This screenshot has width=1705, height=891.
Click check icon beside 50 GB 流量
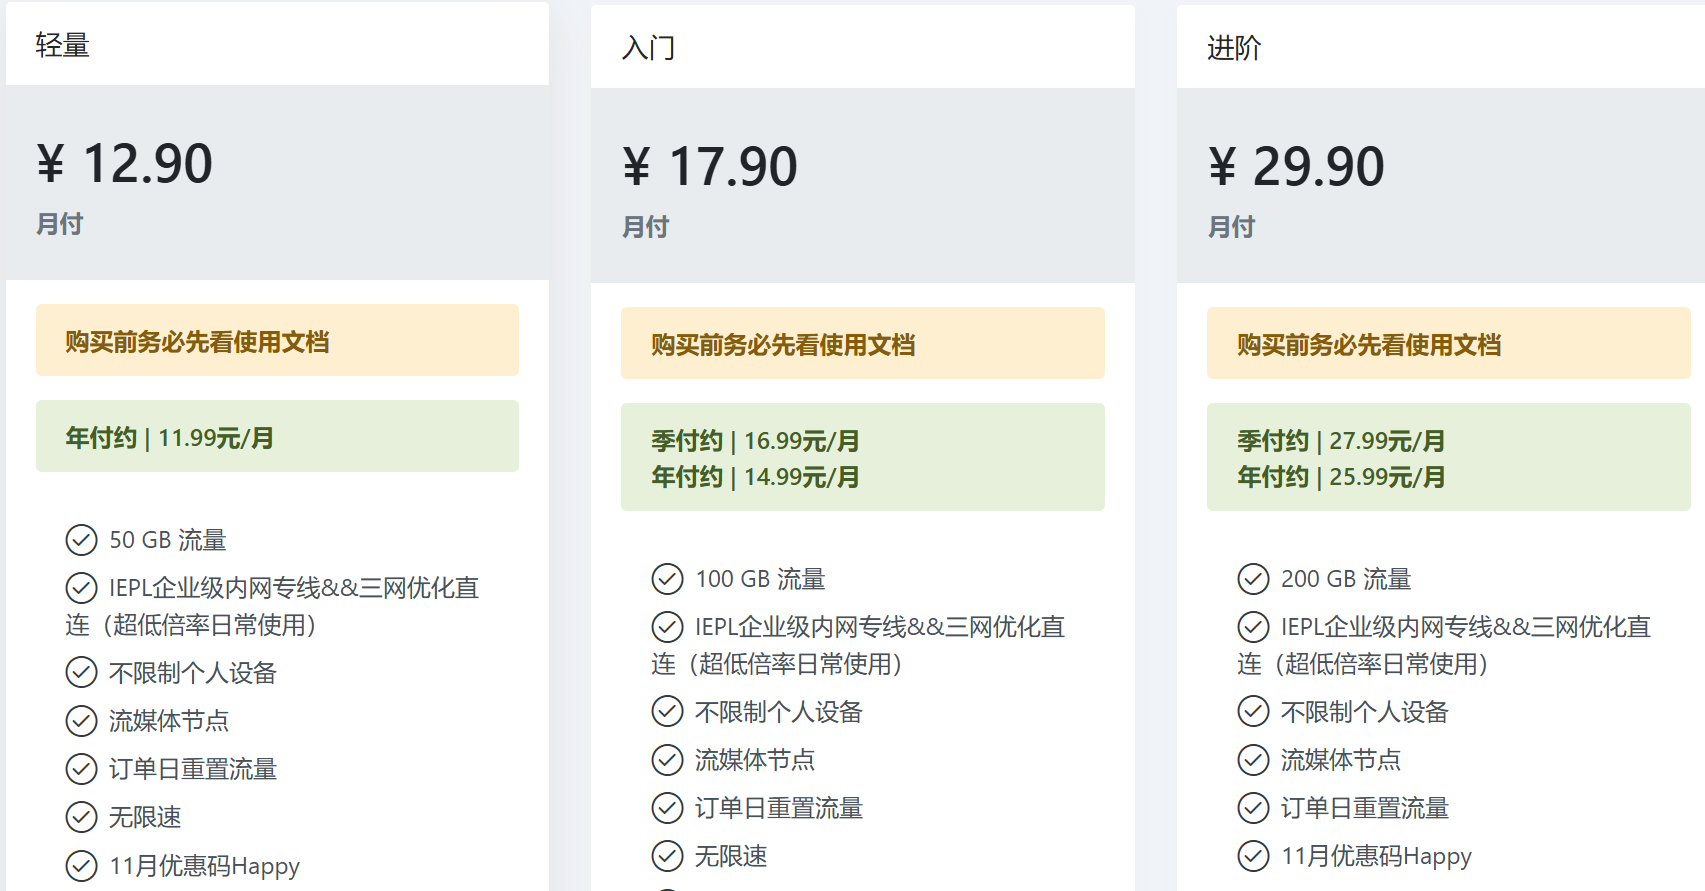[x=81, y=540]
